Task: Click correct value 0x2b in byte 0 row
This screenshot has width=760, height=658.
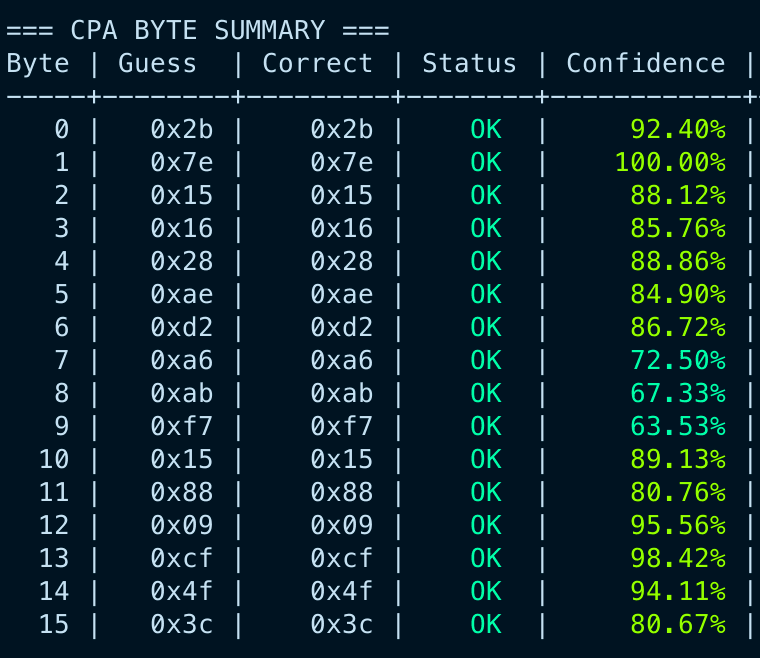Action: tap(342, 129)
